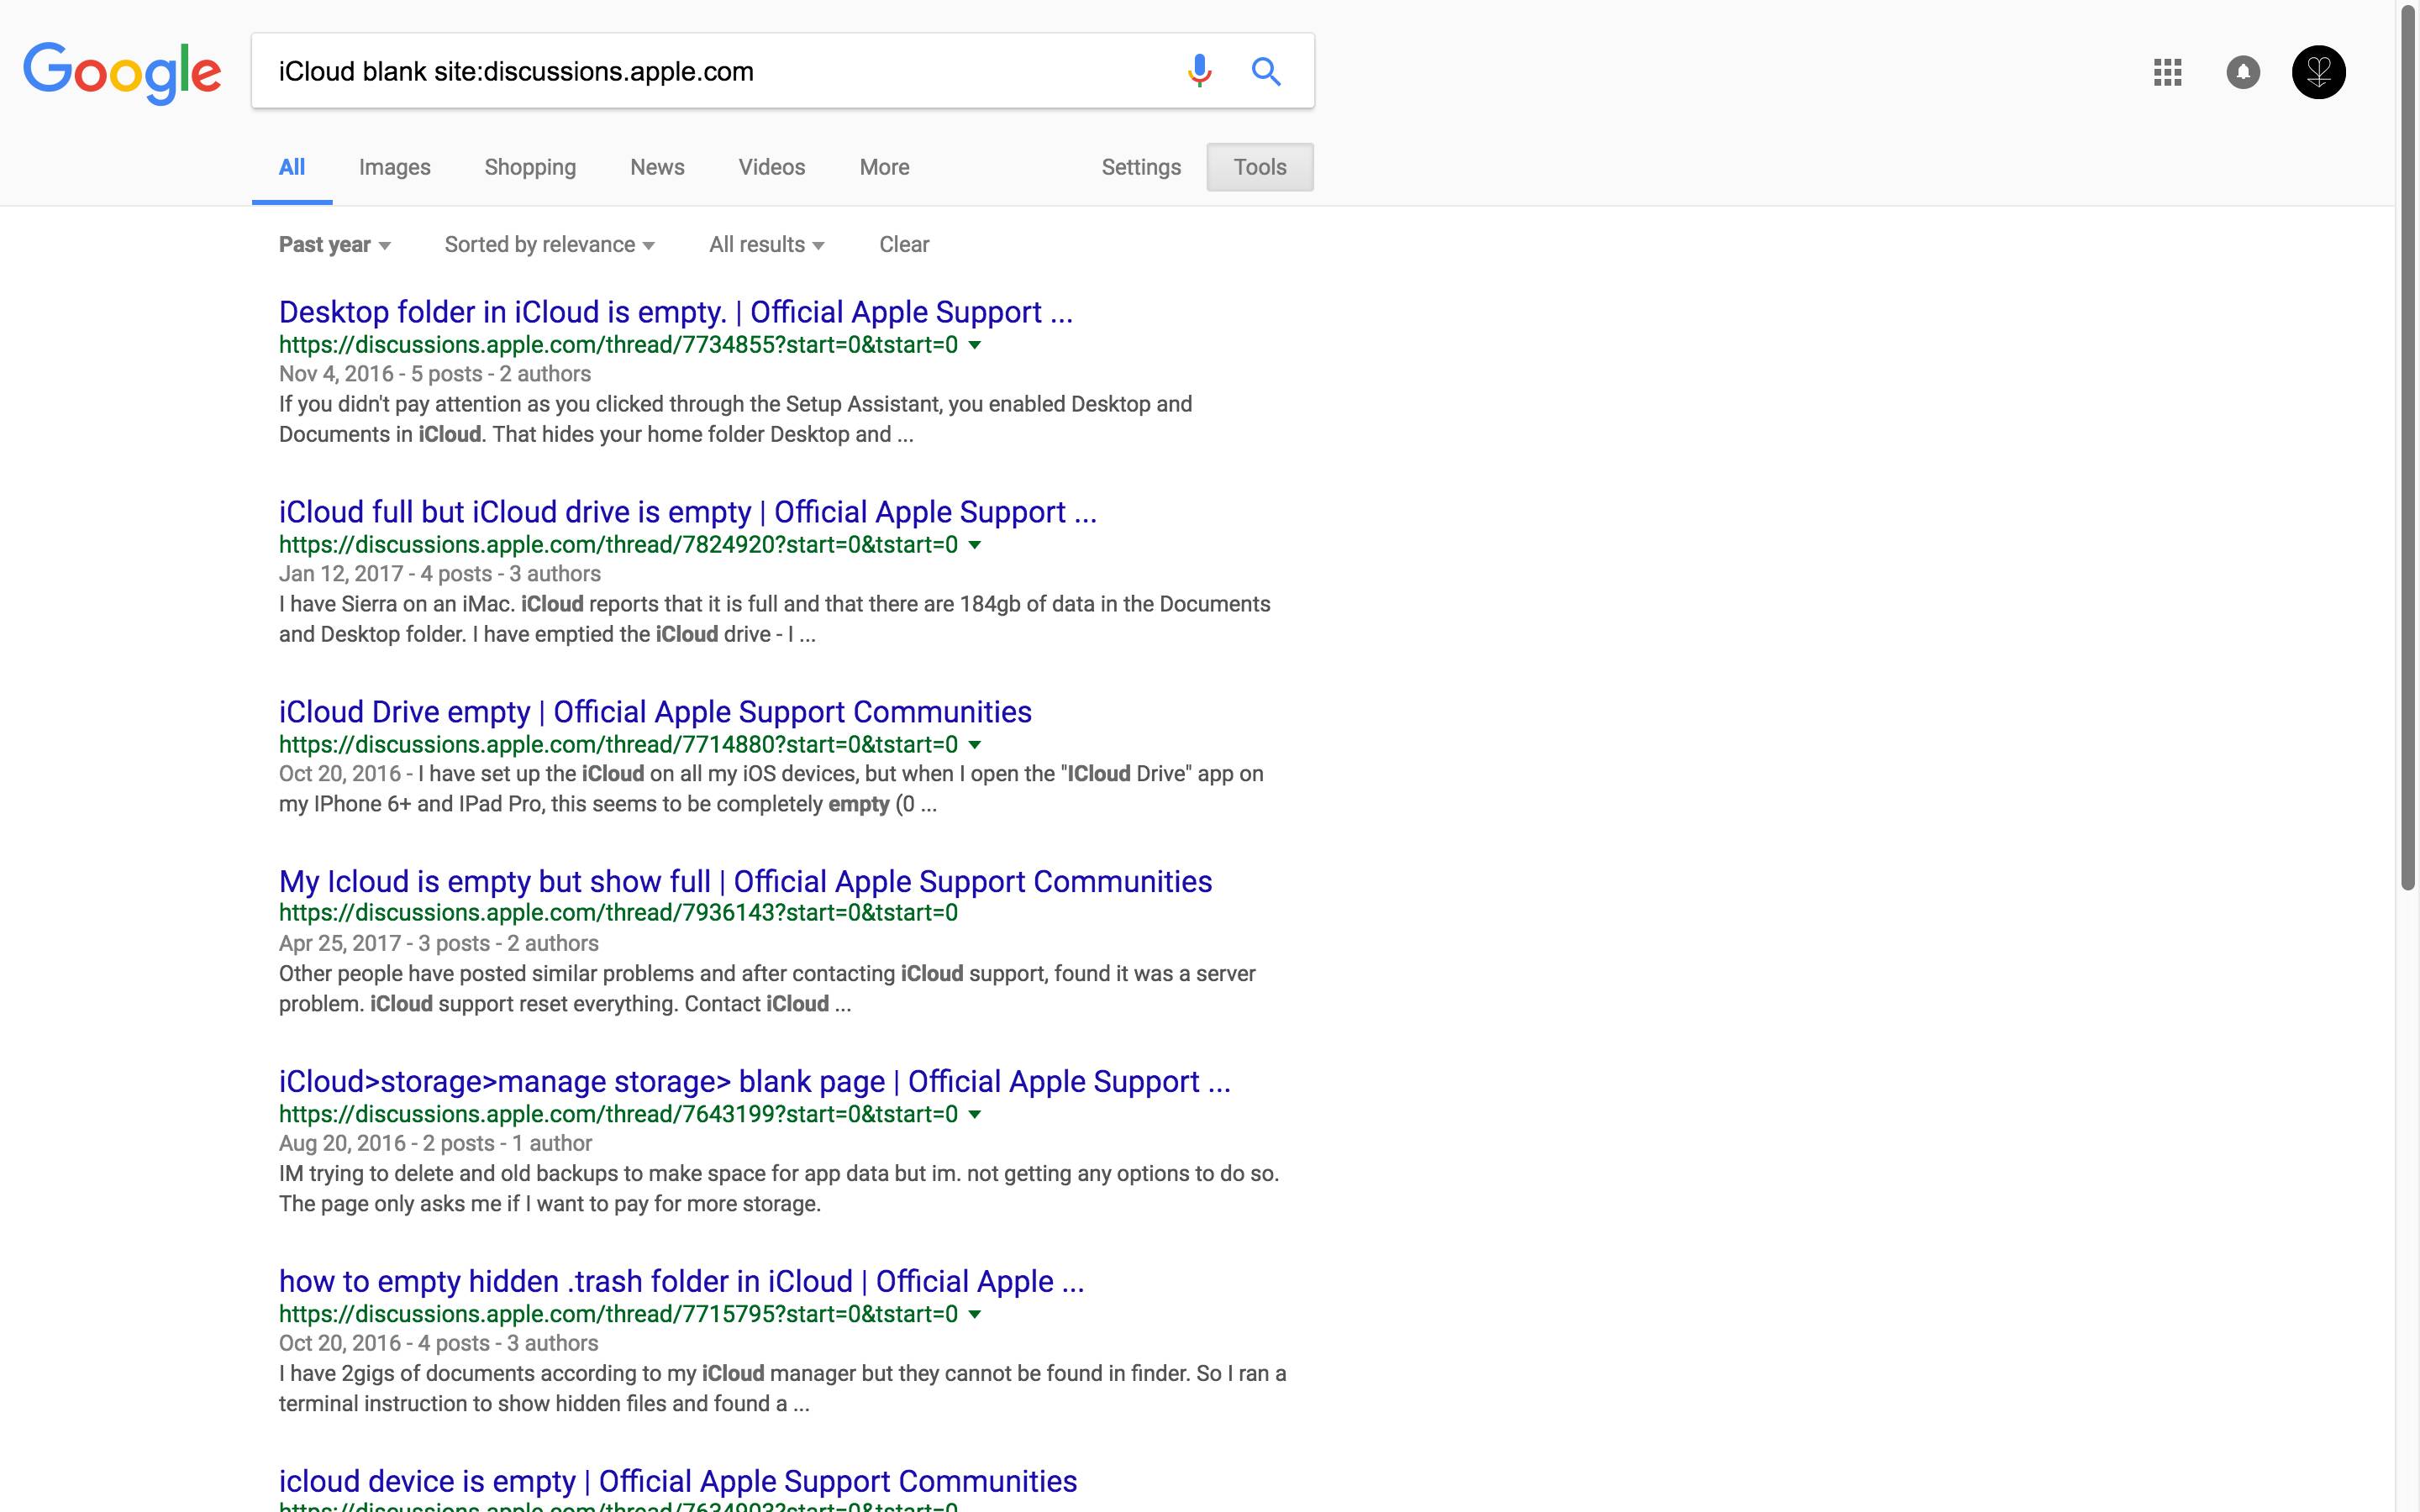2420x1512 pixels.
Task: Clear the applied search filters
Action: click(904, 245)
